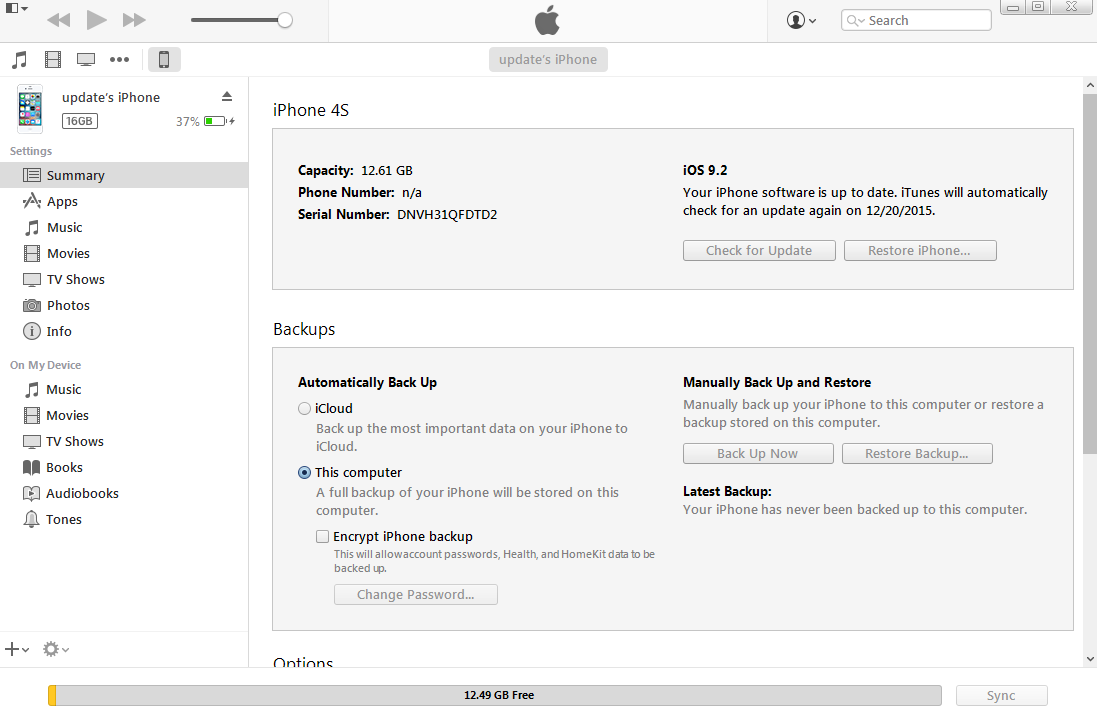Open the iTunes window menu dropdown
This screenshot has width=1097, height=719.
pos(17,8)
